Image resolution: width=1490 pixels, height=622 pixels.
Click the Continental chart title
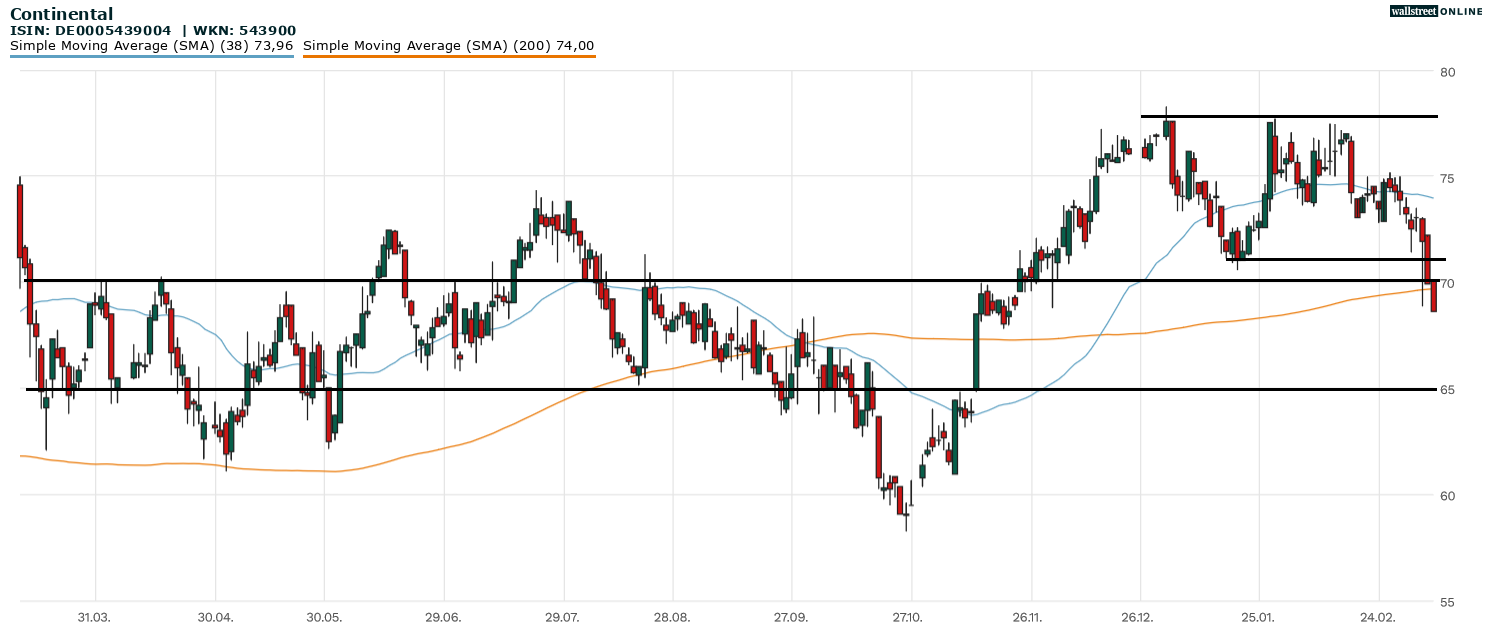[61, 14]
